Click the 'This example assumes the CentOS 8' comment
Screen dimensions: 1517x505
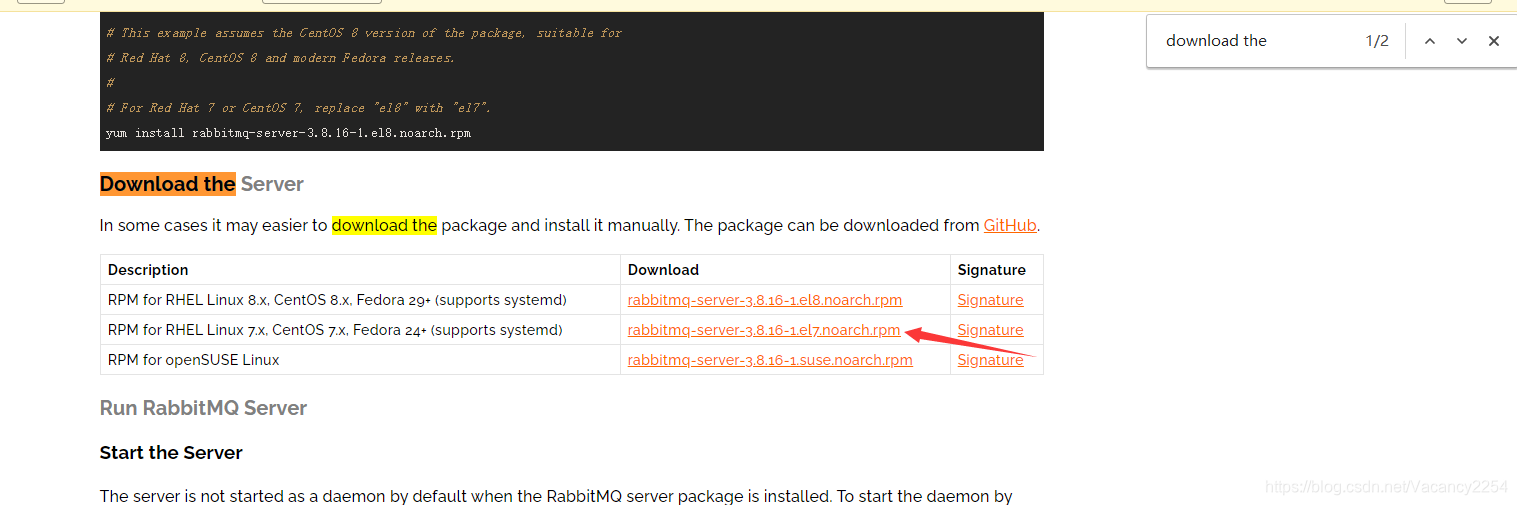tap(364, 33)
